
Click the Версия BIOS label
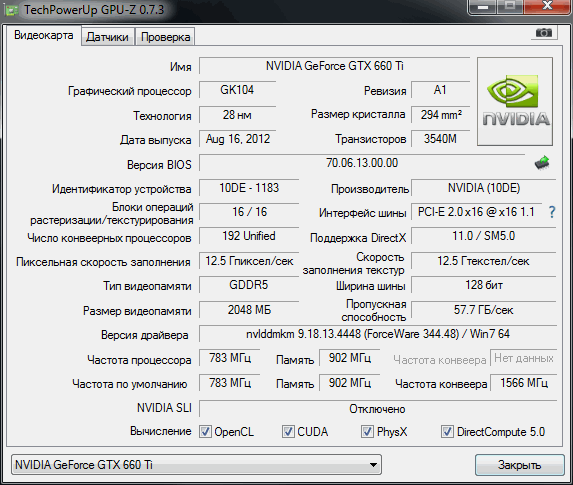tap(159, 165)
